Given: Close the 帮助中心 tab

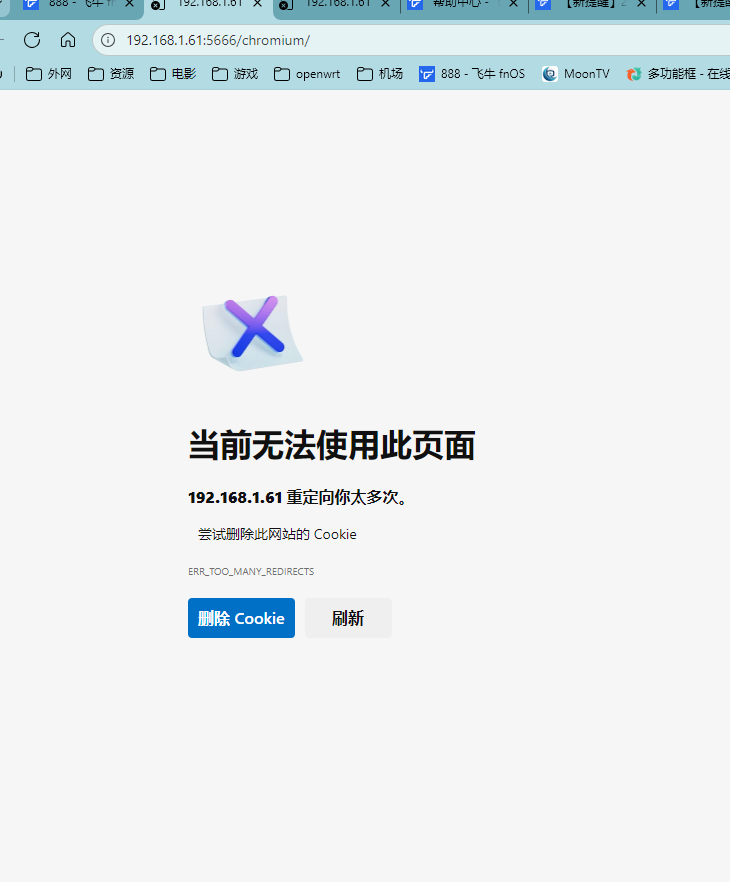Looking at the screenshot, I should [x=513, y=4].
